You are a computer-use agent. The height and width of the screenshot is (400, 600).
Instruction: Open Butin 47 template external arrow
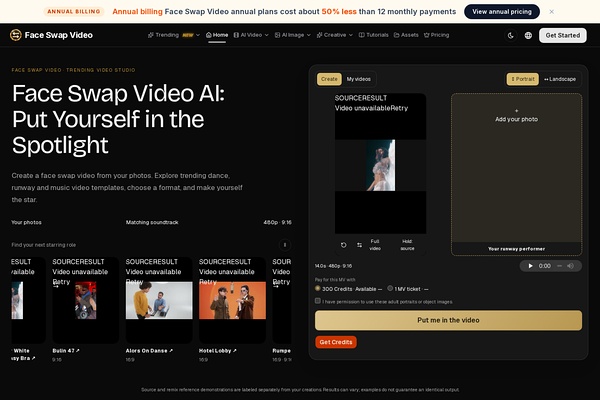pos(78,350)
